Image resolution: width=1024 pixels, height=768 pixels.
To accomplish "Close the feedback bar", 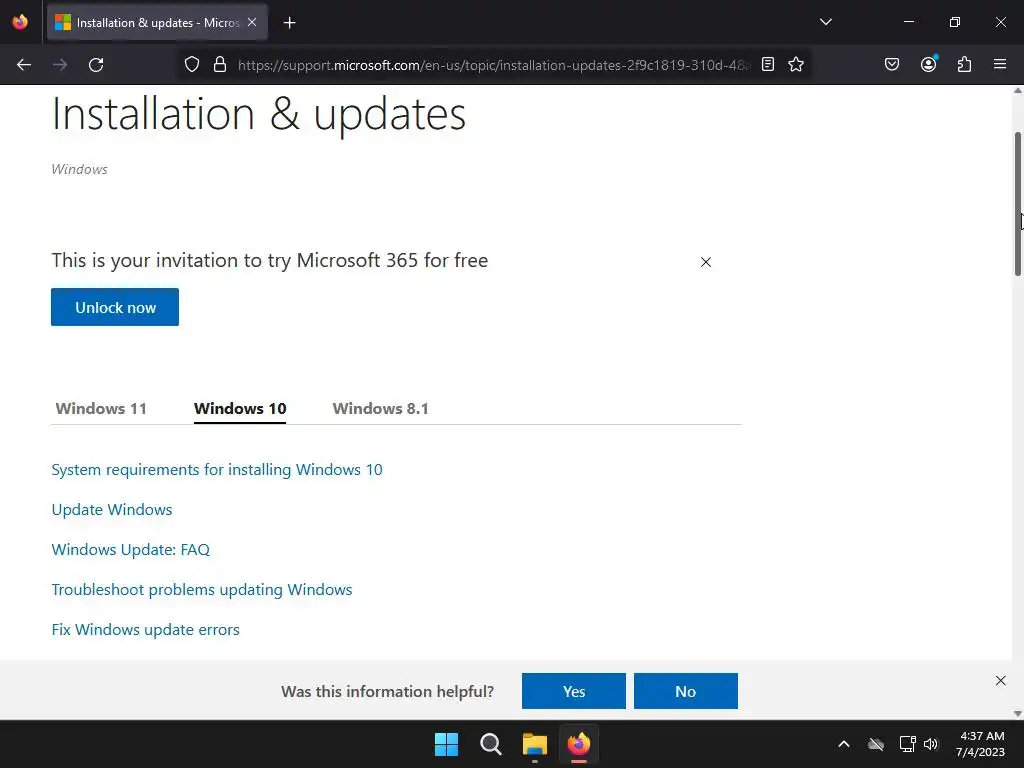I will [1000, 680].
